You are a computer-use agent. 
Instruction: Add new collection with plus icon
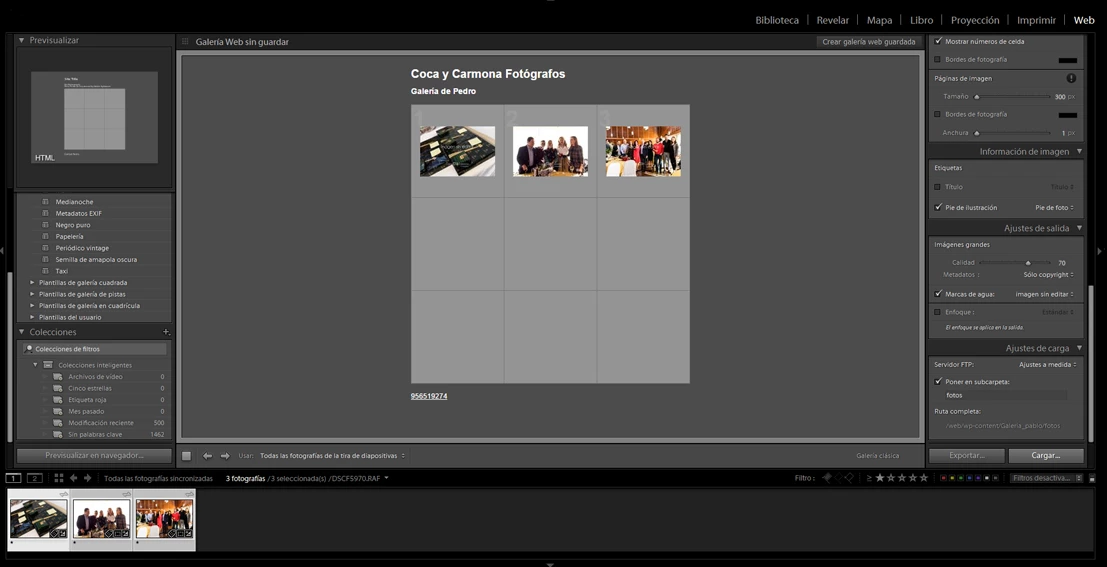(166, 332)
